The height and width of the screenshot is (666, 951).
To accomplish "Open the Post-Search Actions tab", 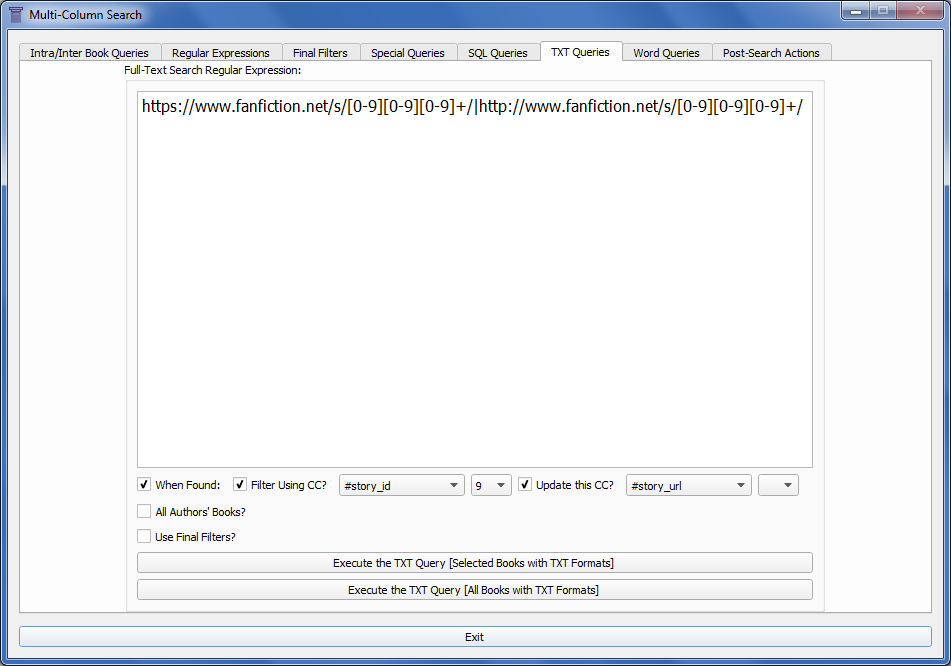I will (x=771, y=53).
